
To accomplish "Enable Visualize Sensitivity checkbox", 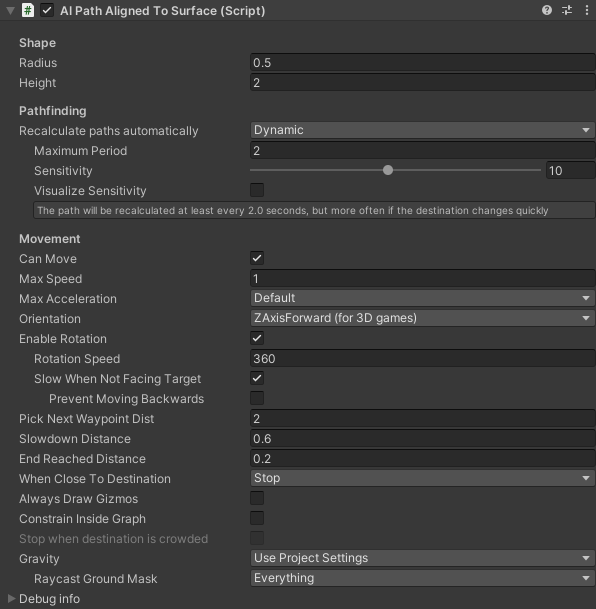I will pos(257,190).
